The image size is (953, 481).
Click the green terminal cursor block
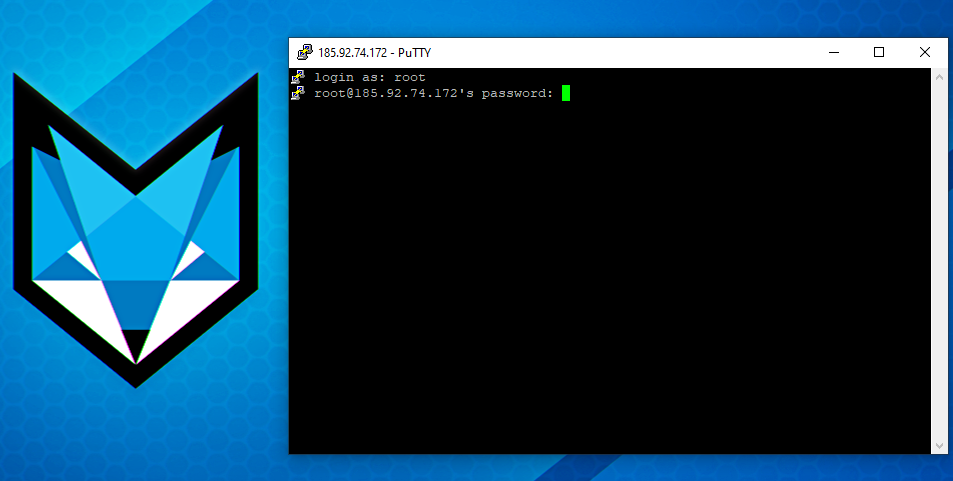coord(565,93)
